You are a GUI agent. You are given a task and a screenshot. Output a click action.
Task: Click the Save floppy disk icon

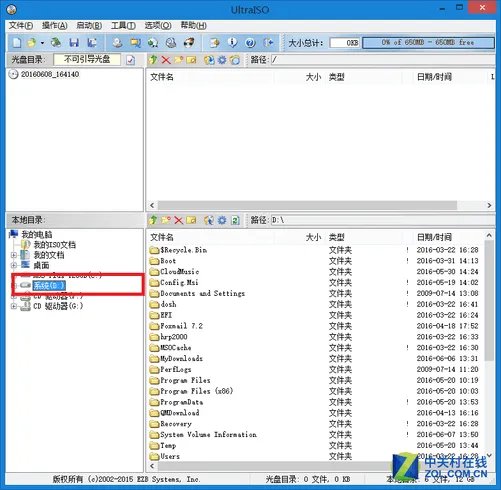coord(74,42)
